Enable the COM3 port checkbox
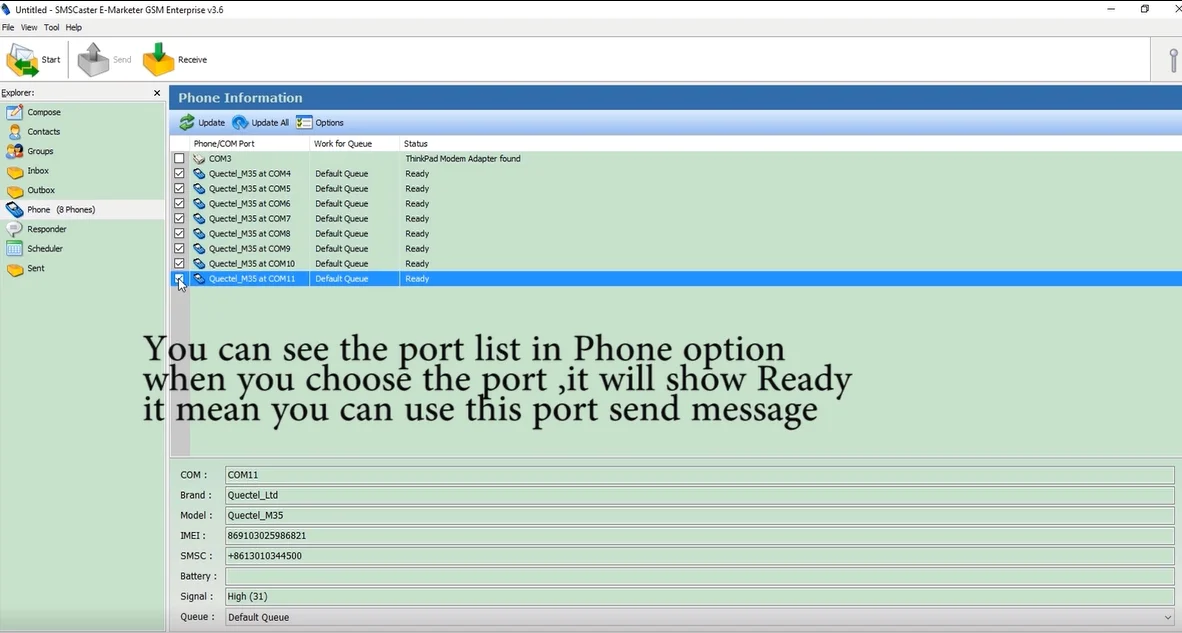 (x=180, y=159)
